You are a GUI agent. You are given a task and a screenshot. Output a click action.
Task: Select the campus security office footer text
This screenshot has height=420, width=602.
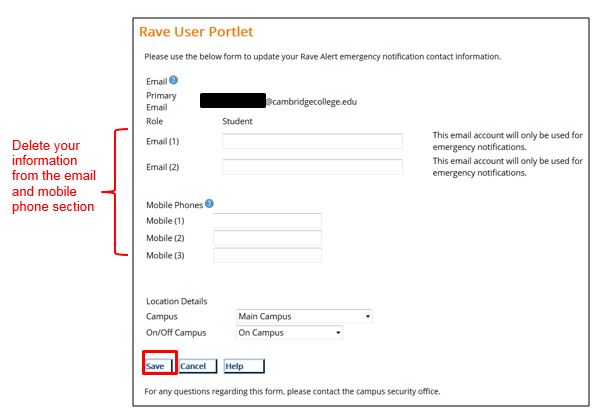click(292, 391)
